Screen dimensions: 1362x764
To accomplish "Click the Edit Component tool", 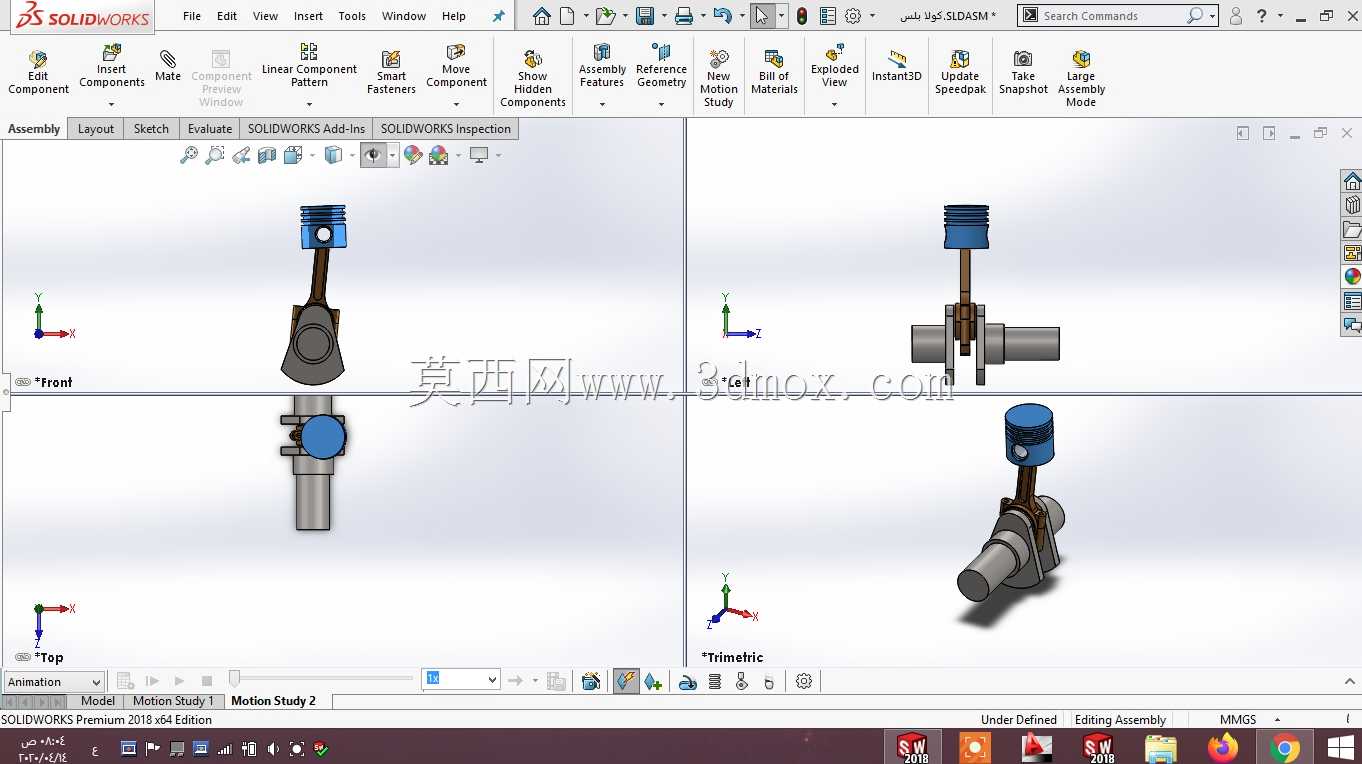I will pyautogui.click(x=38, y=73).
